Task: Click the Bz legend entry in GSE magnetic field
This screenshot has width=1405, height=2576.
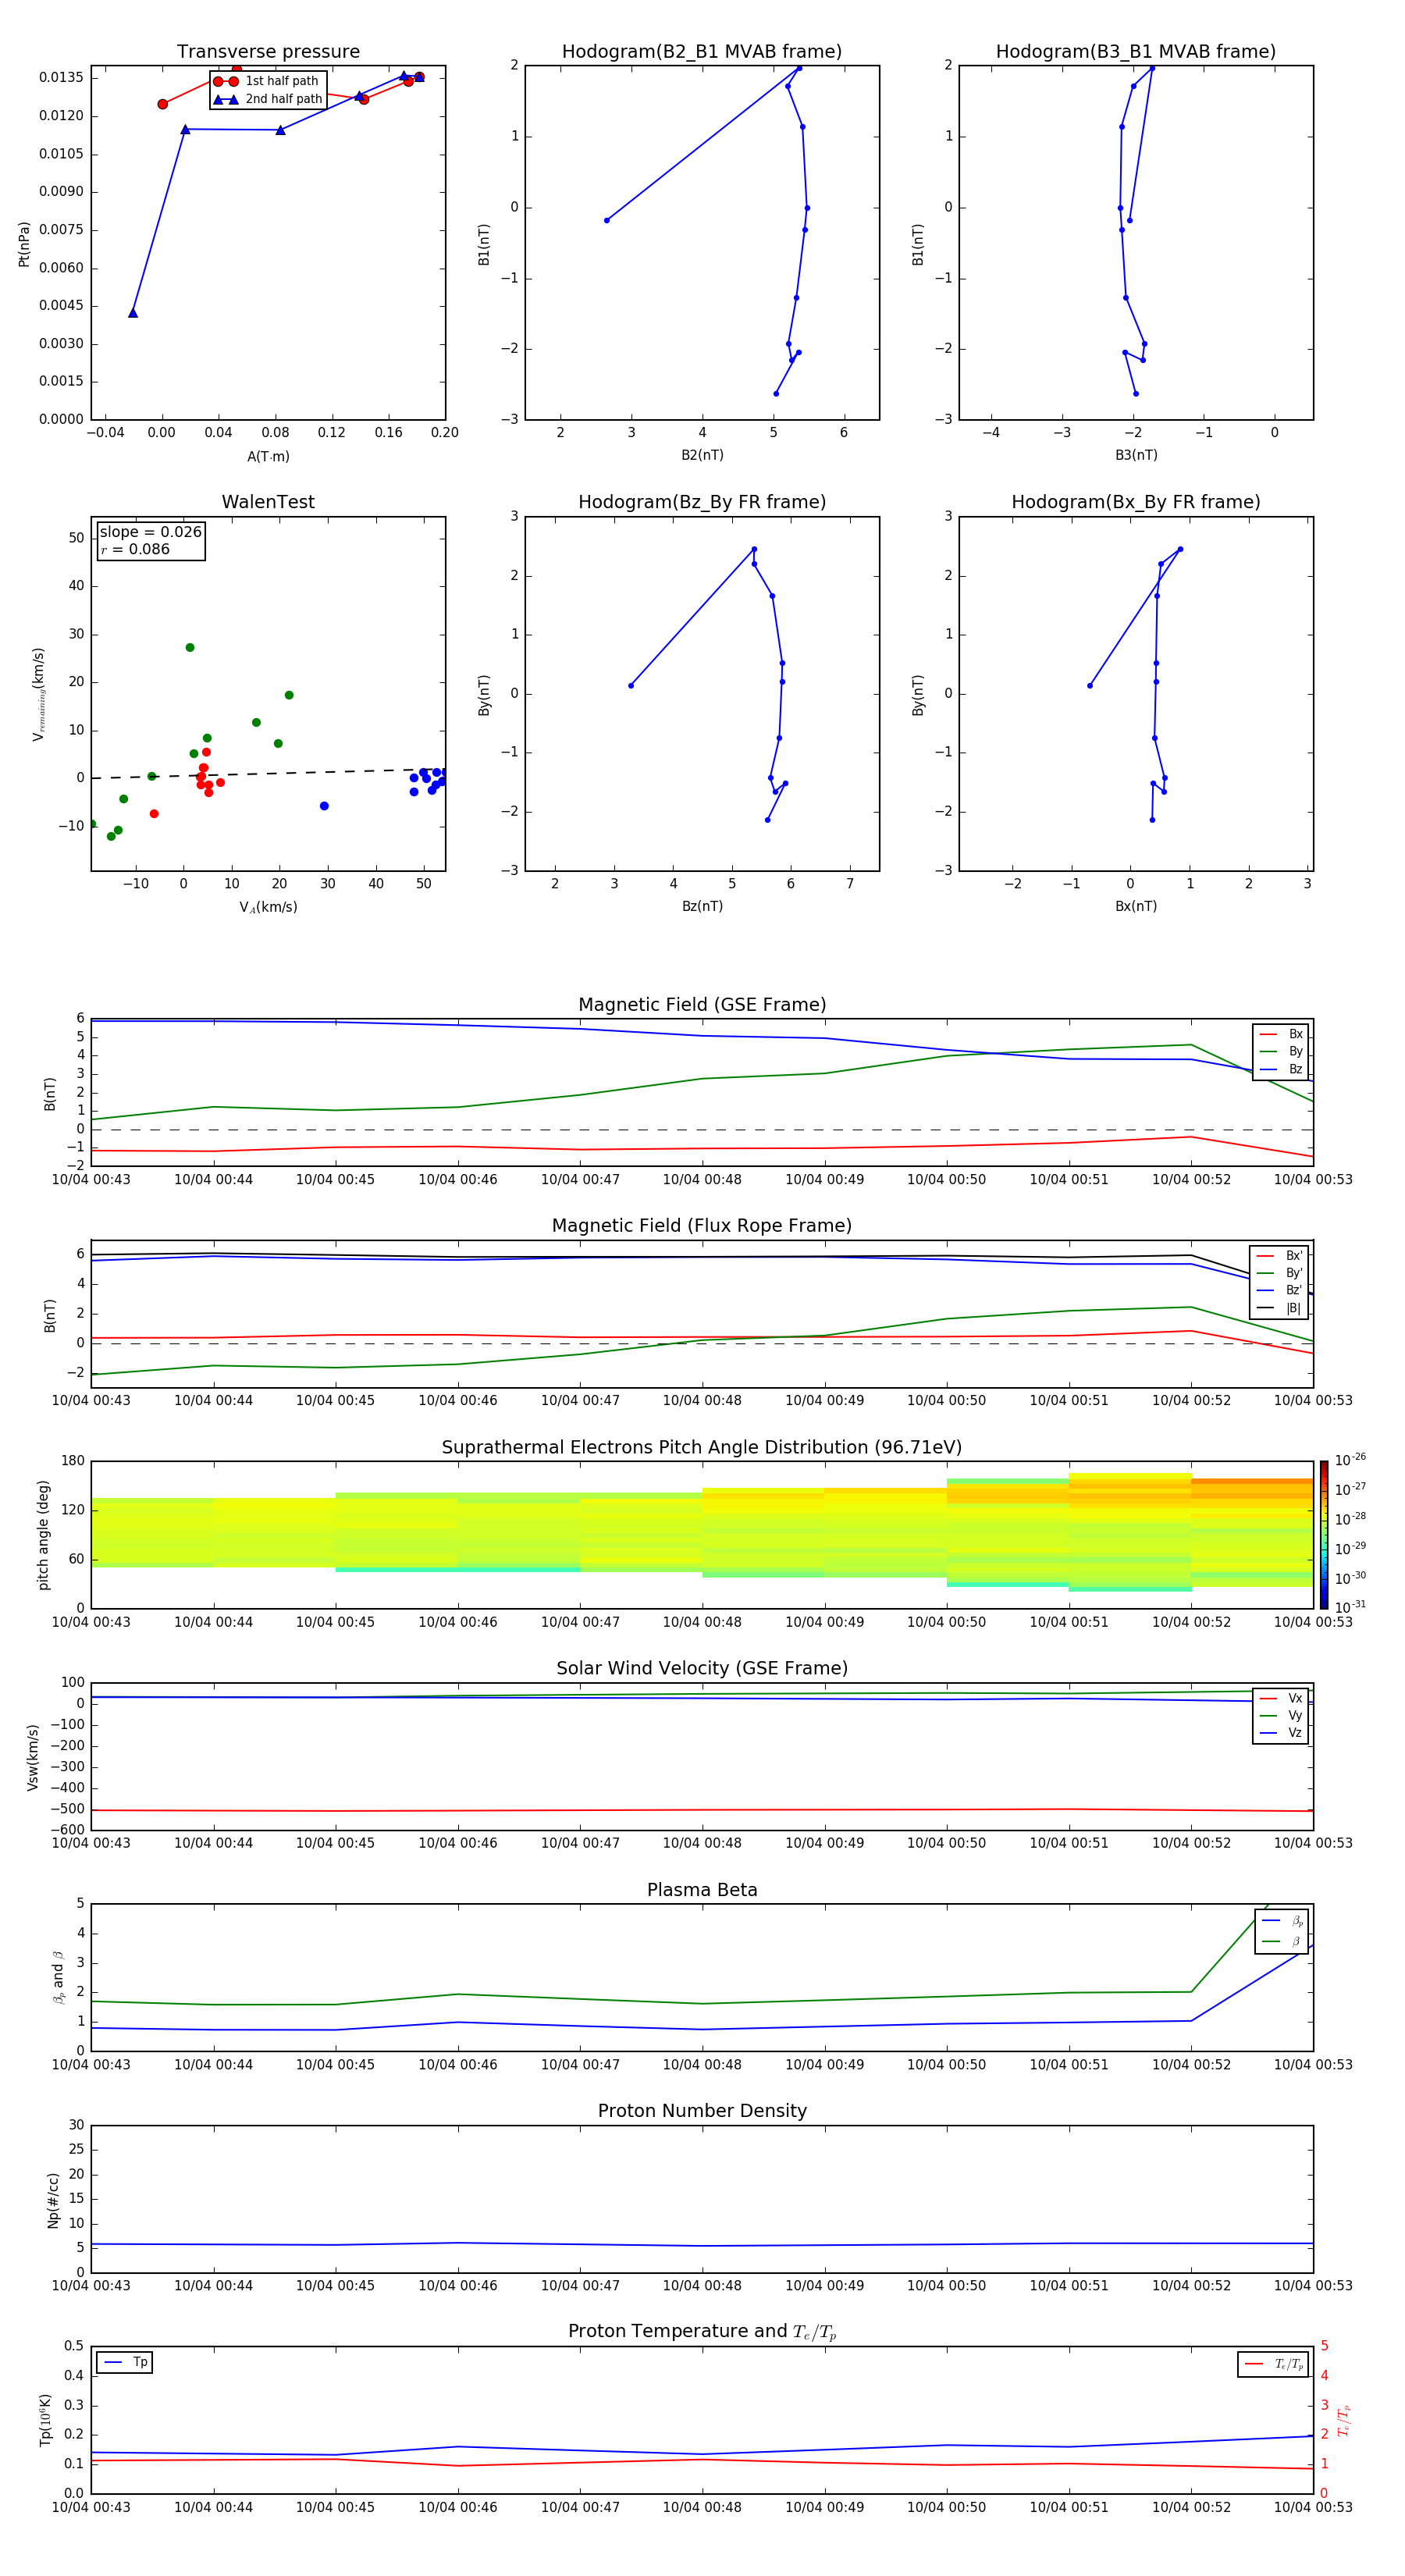Action: (1281, 1069)
